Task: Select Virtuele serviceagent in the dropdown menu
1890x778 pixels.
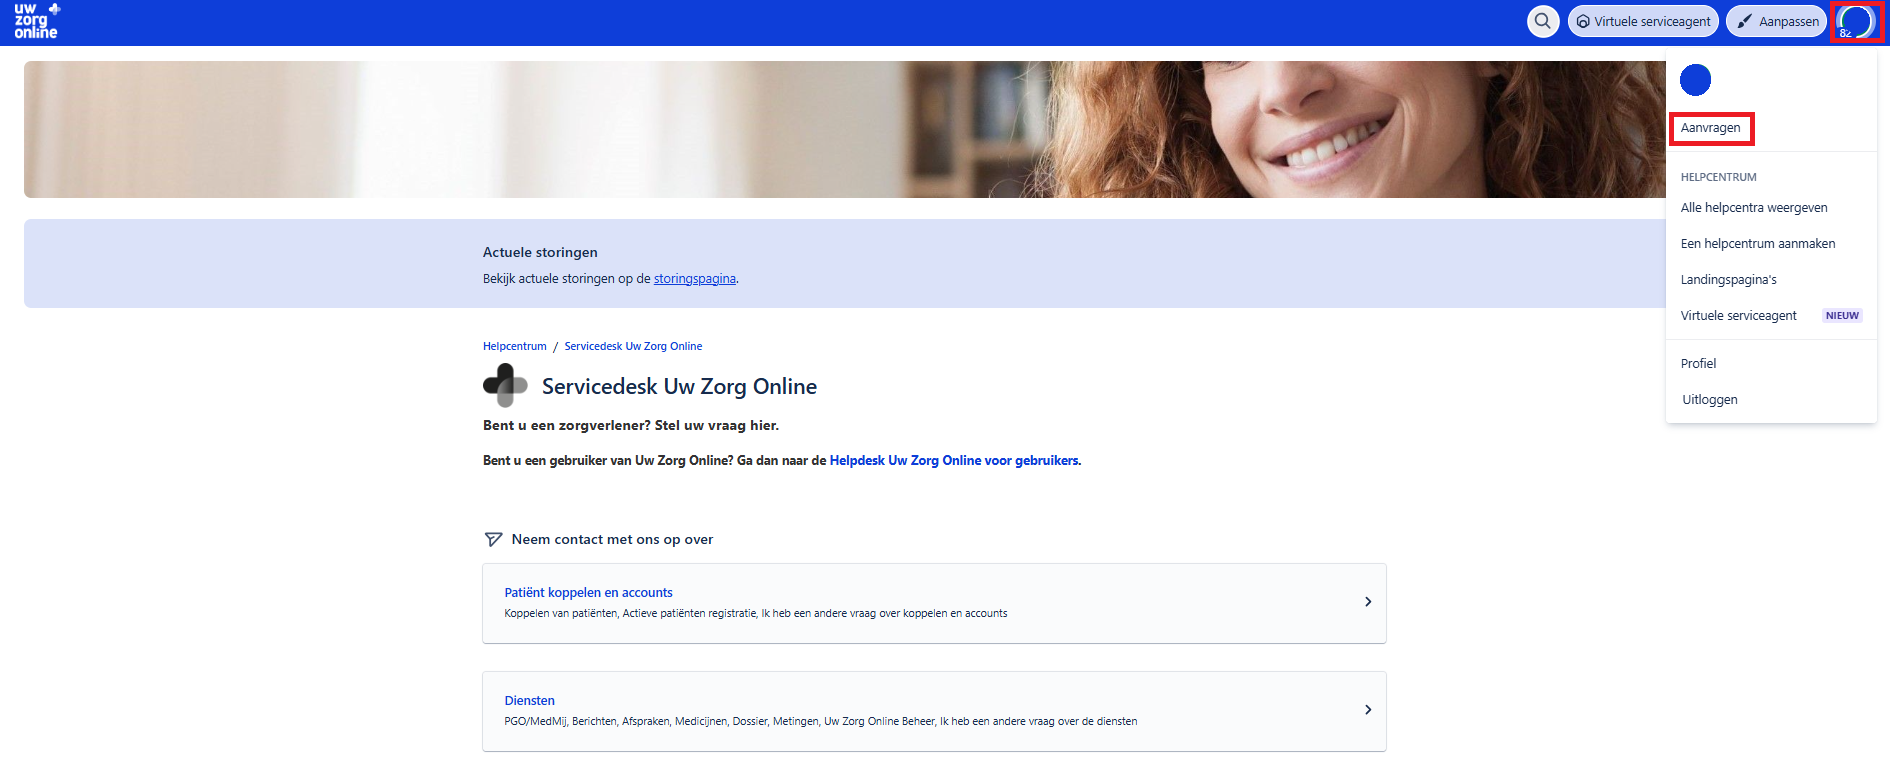Action: (x=1738, y=316)
